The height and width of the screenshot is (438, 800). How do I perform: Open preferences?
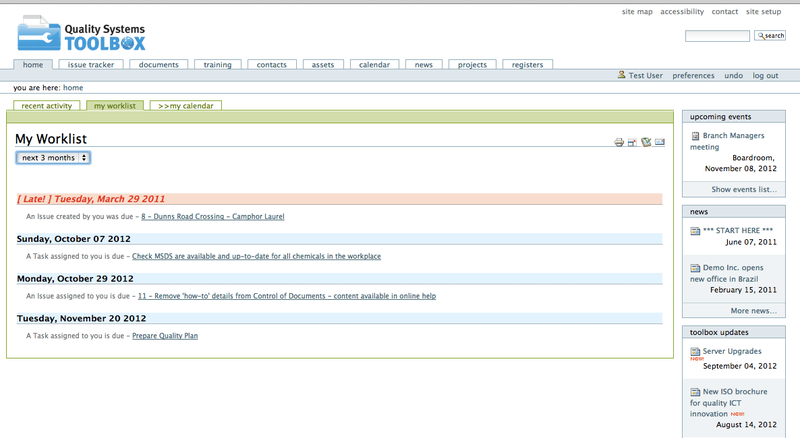coord(693,76)
